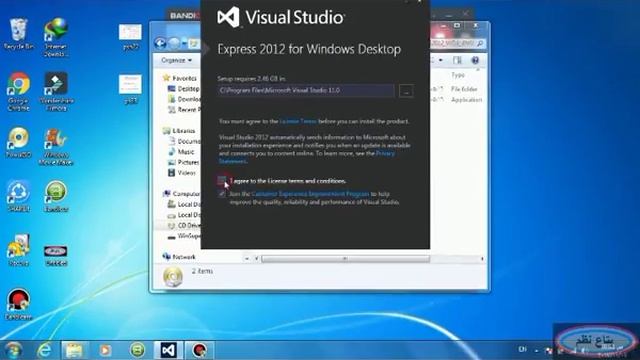
Task: Select Recent Places in Explorer navigation pane
Action: coord(184,109)
